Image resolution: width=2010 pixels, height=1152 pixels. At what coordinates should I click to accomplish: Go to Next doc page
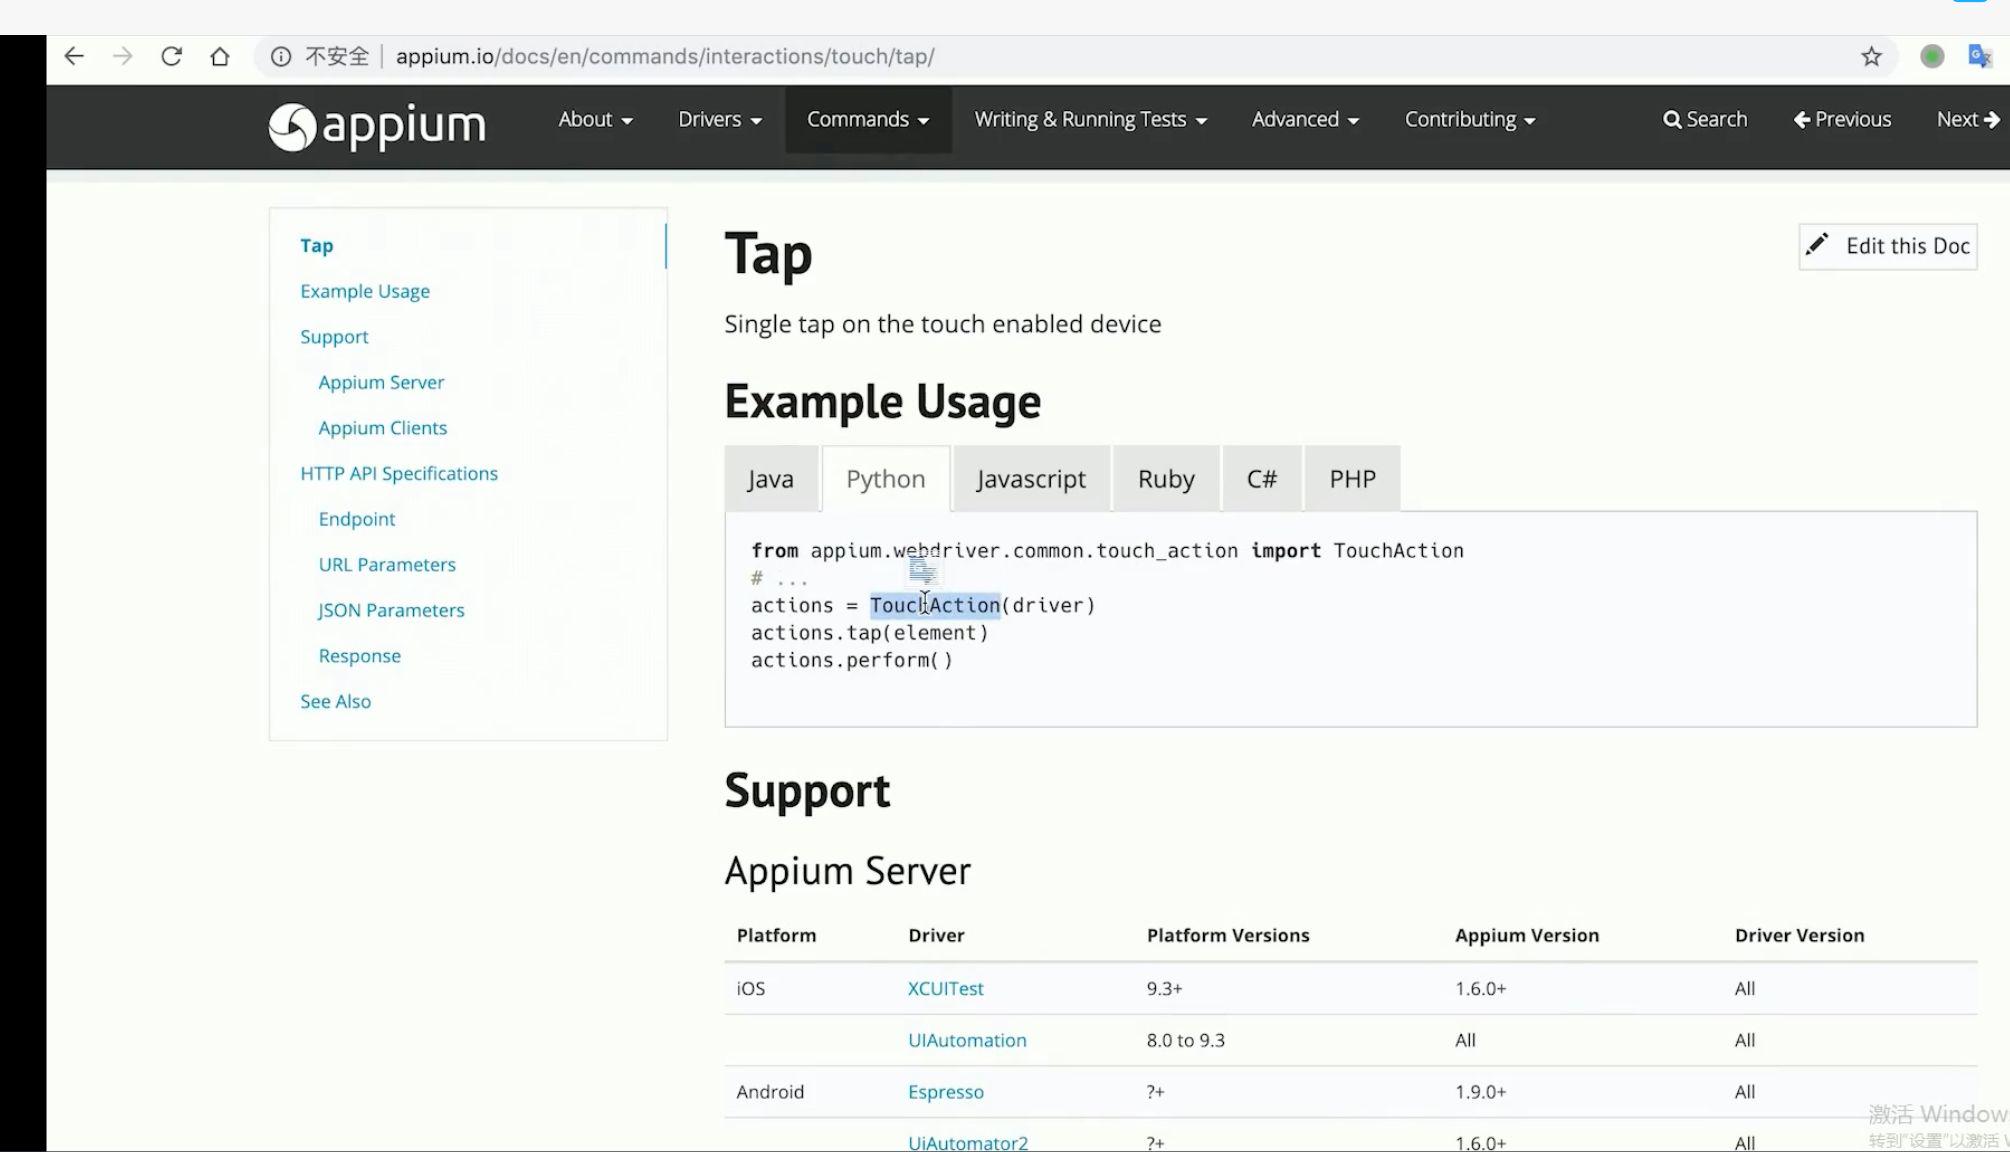click(1968, 119)
